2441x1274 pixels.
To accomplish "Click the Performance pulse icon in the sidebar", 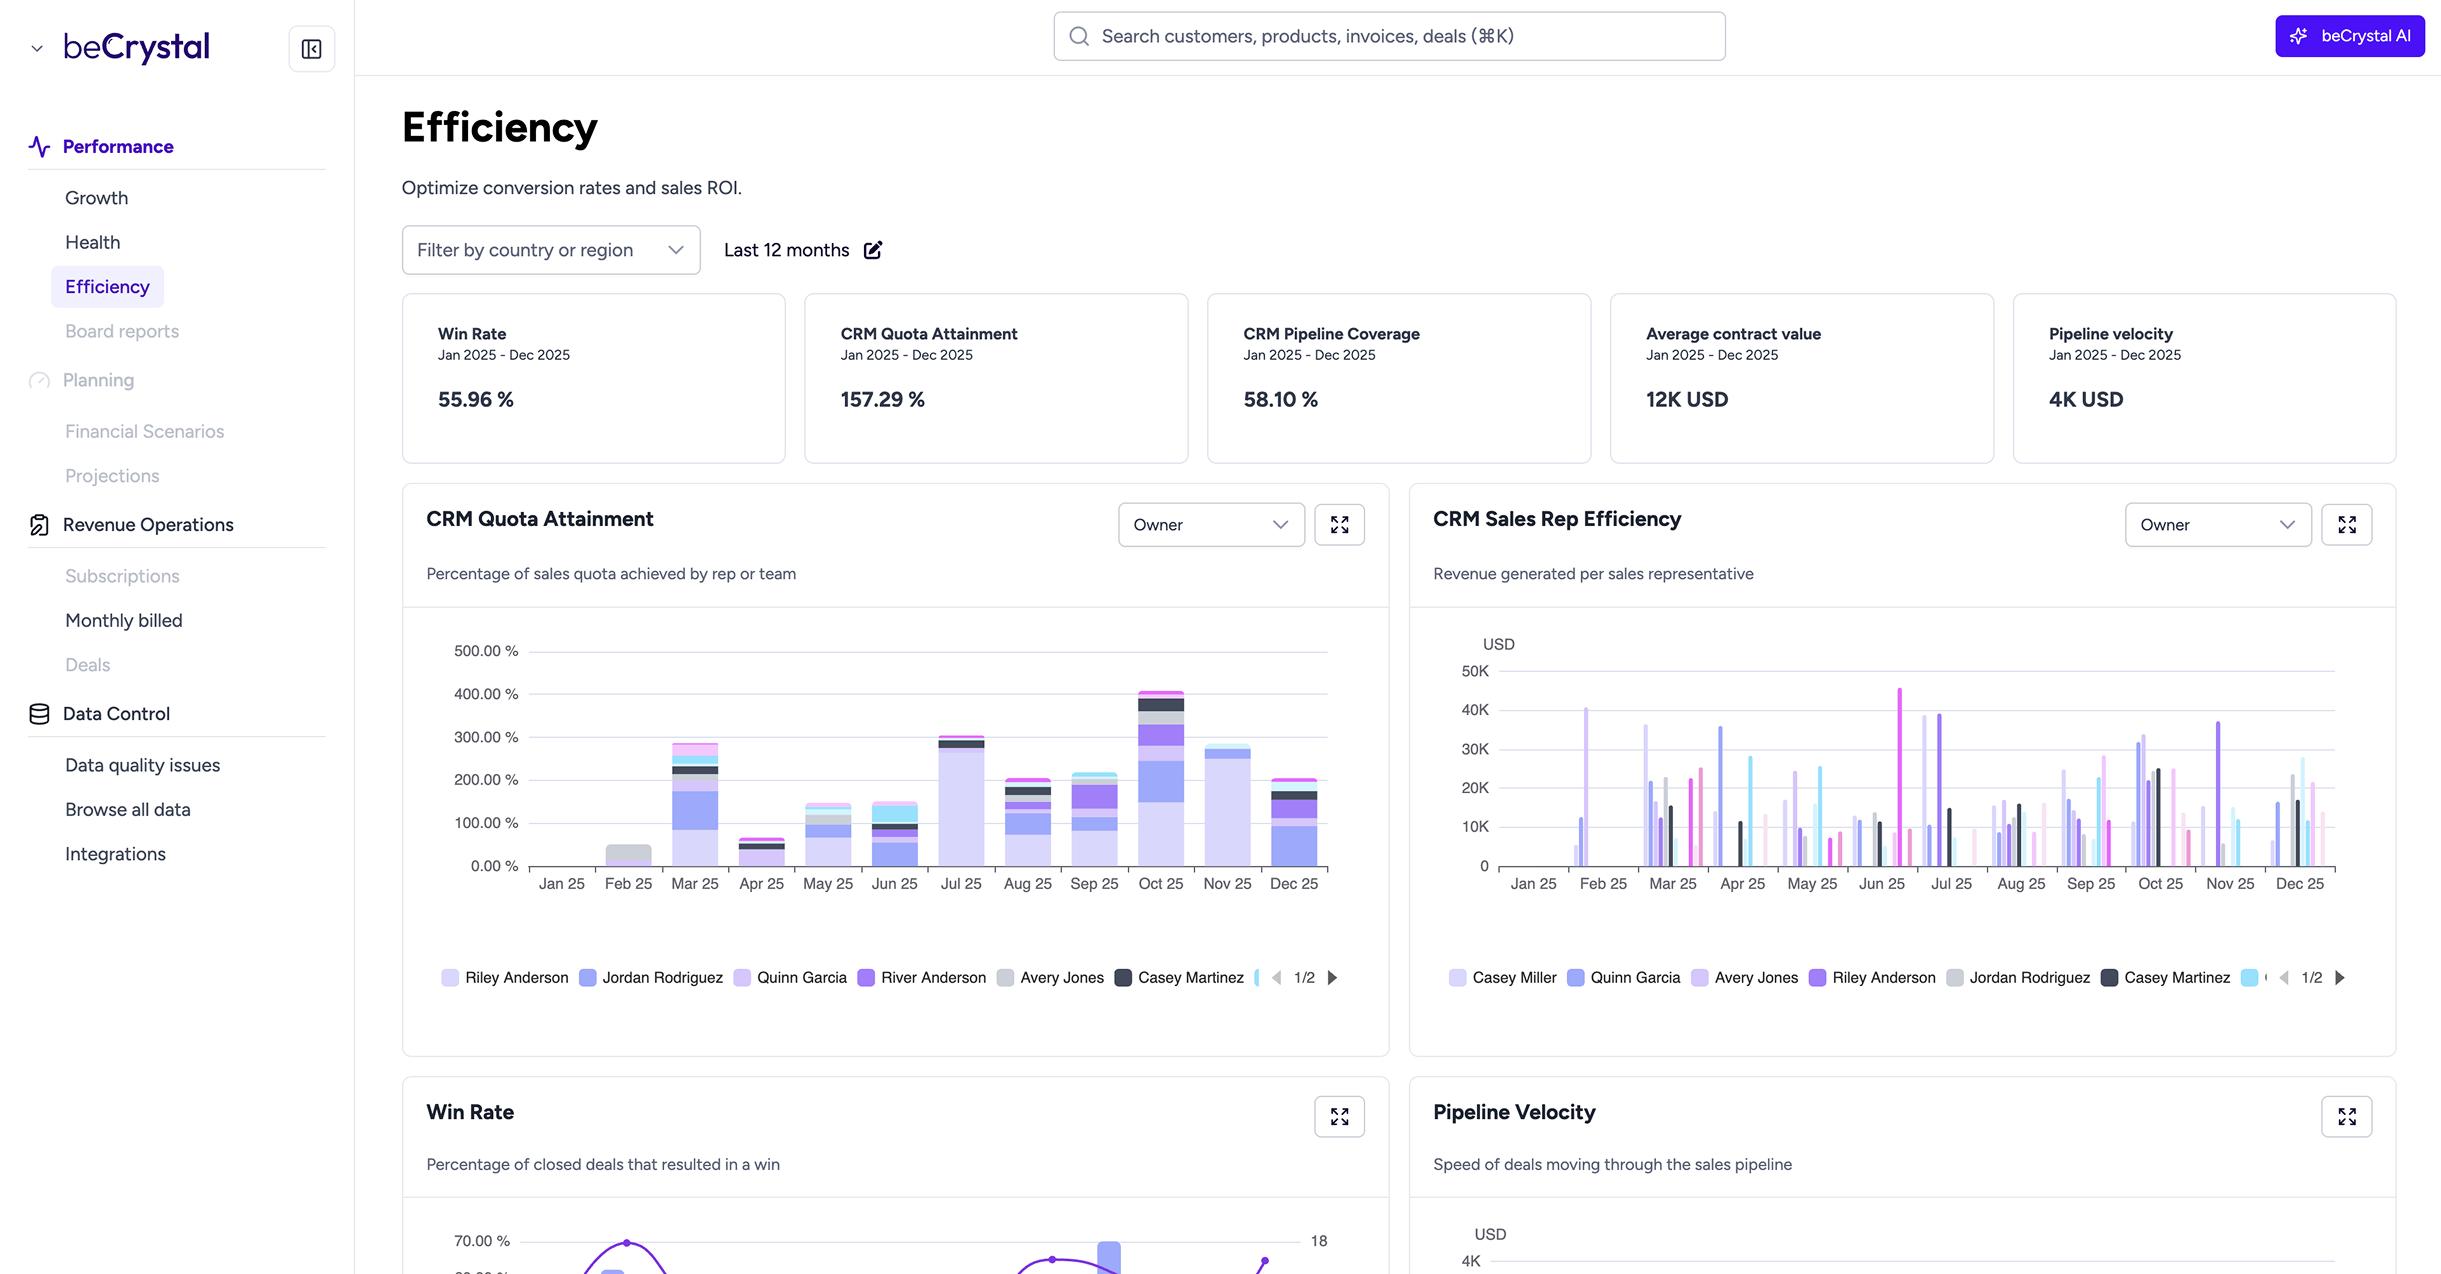I will (x=39, y=146).
